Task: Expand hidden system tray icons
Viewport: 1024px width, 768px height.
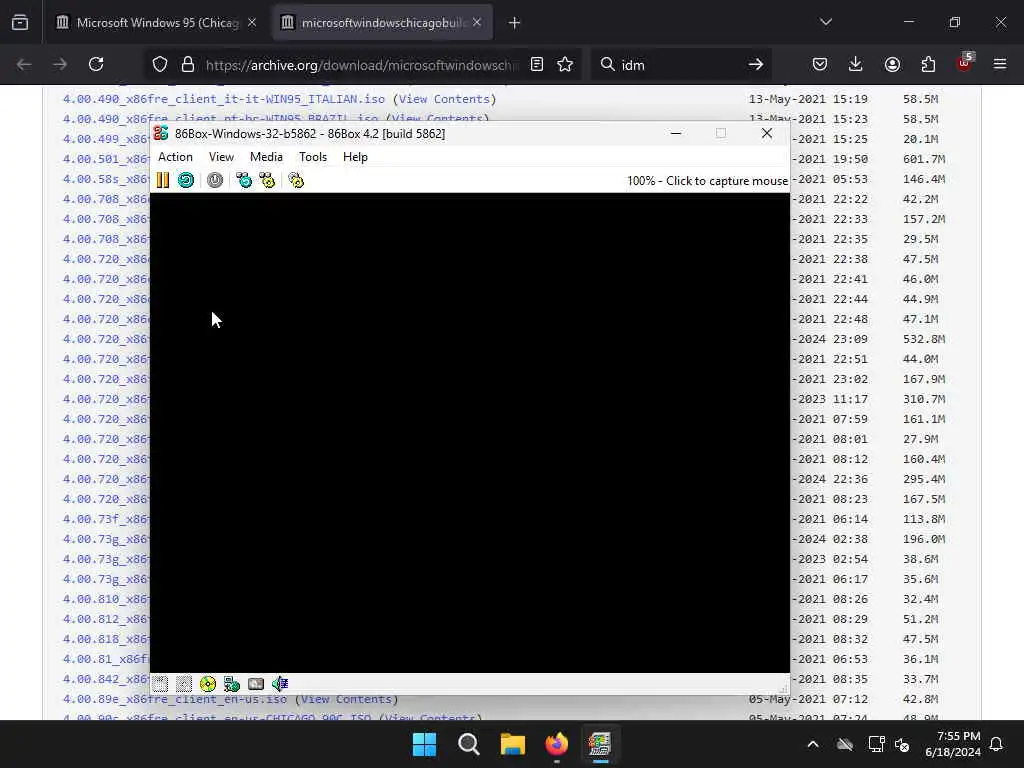Action: [x=813, y=744]
